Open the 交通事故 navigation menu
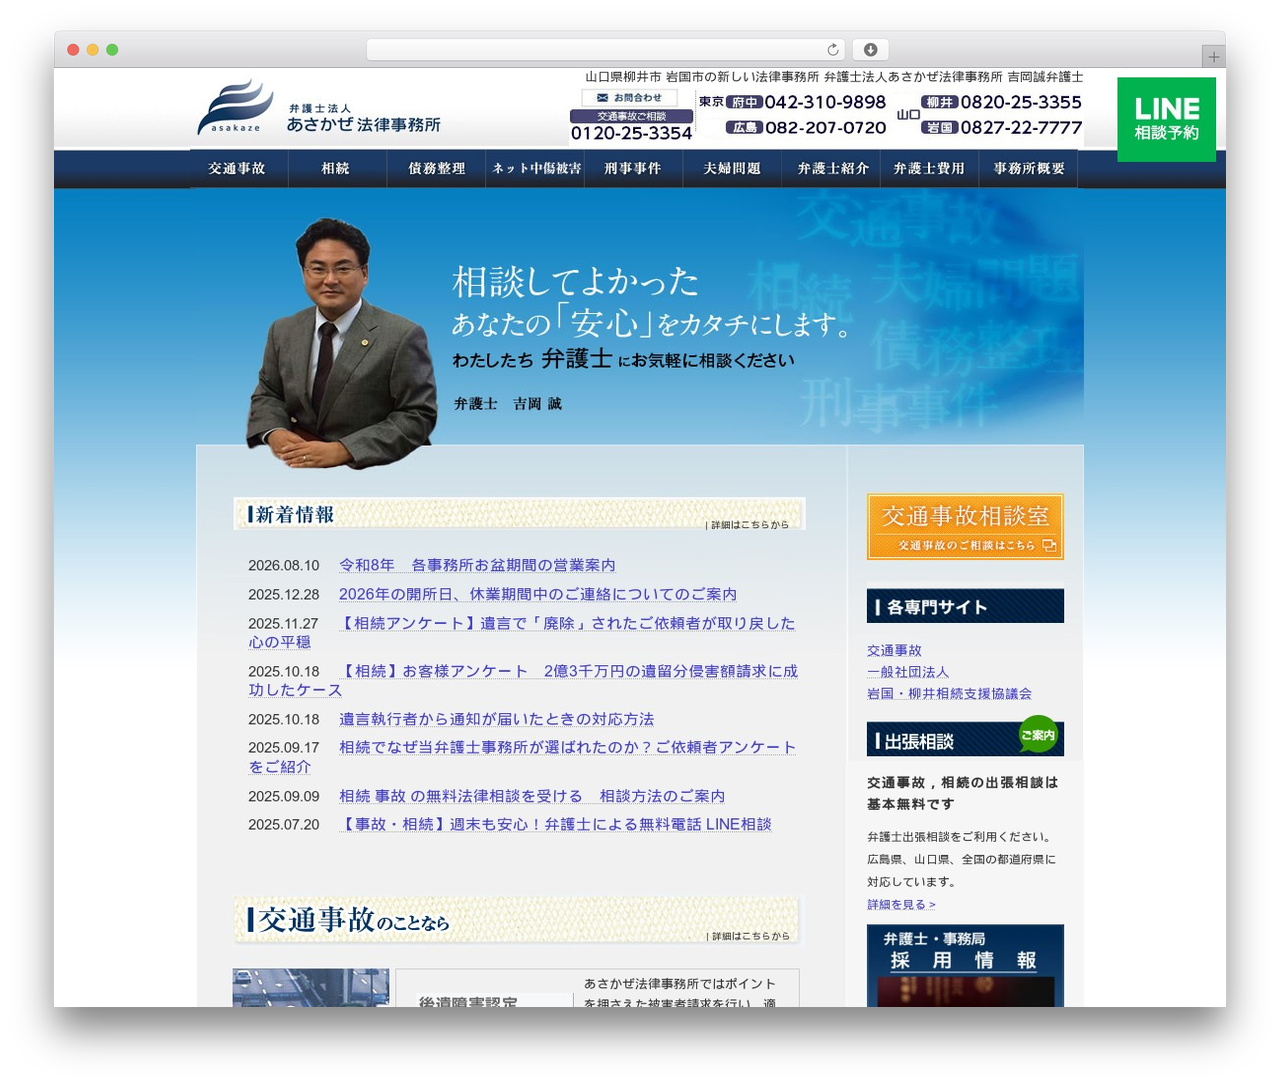Screen dimensions: 1280x1084 click(x=237, y=169)
